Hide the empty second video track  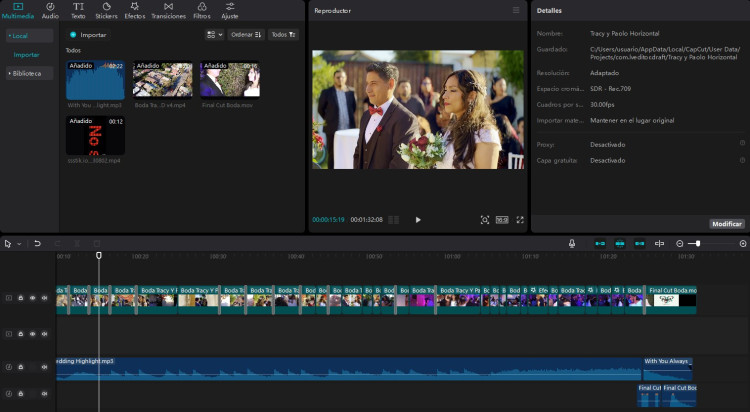[x=33, y=334]
